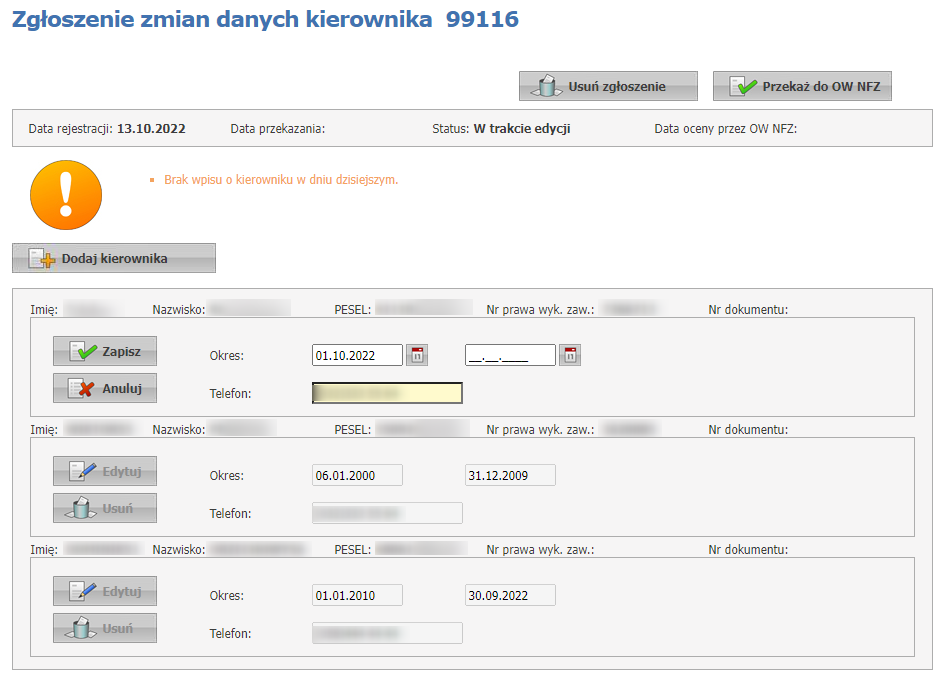Cancel editing with the Anuluj button
938x676 pixels.
[x=105, y=388]
